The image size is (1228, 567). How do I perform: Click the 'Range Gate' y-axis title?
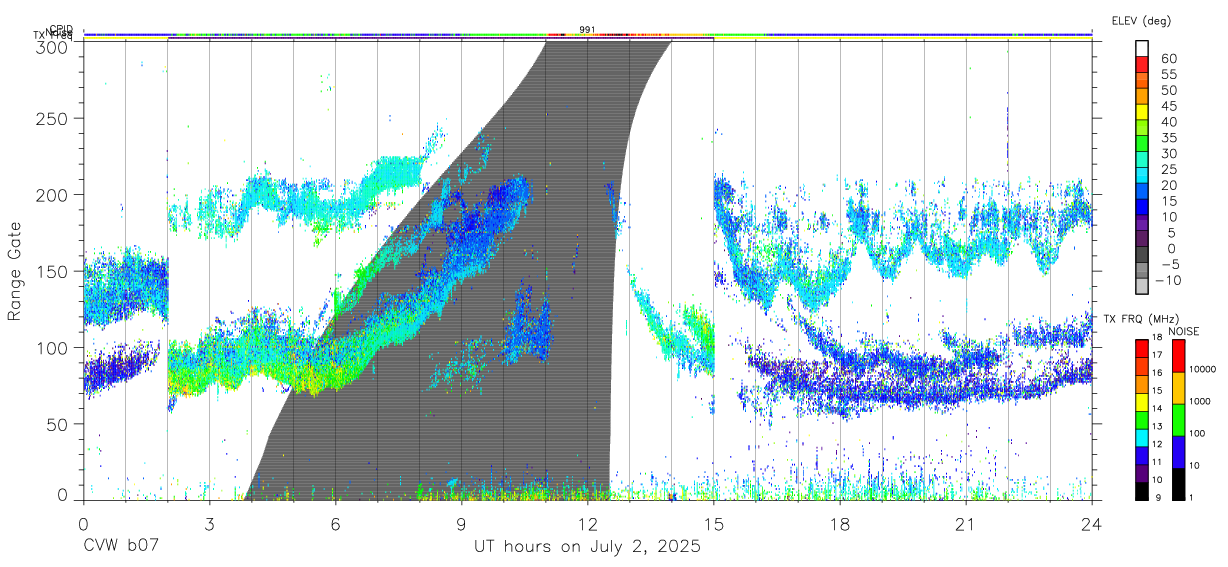[x=16, y=271]
